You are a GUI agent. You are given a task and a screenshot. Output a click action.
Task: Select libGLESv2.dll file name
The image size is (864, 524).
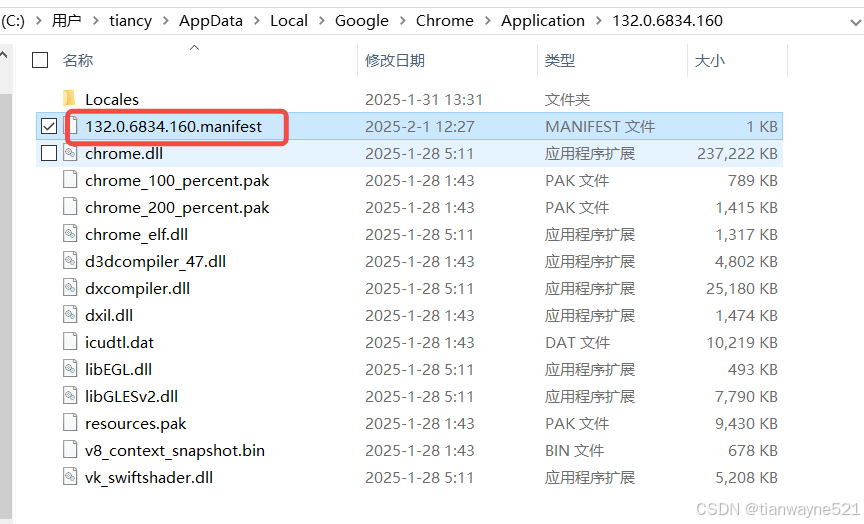click(x=132, y=396)
